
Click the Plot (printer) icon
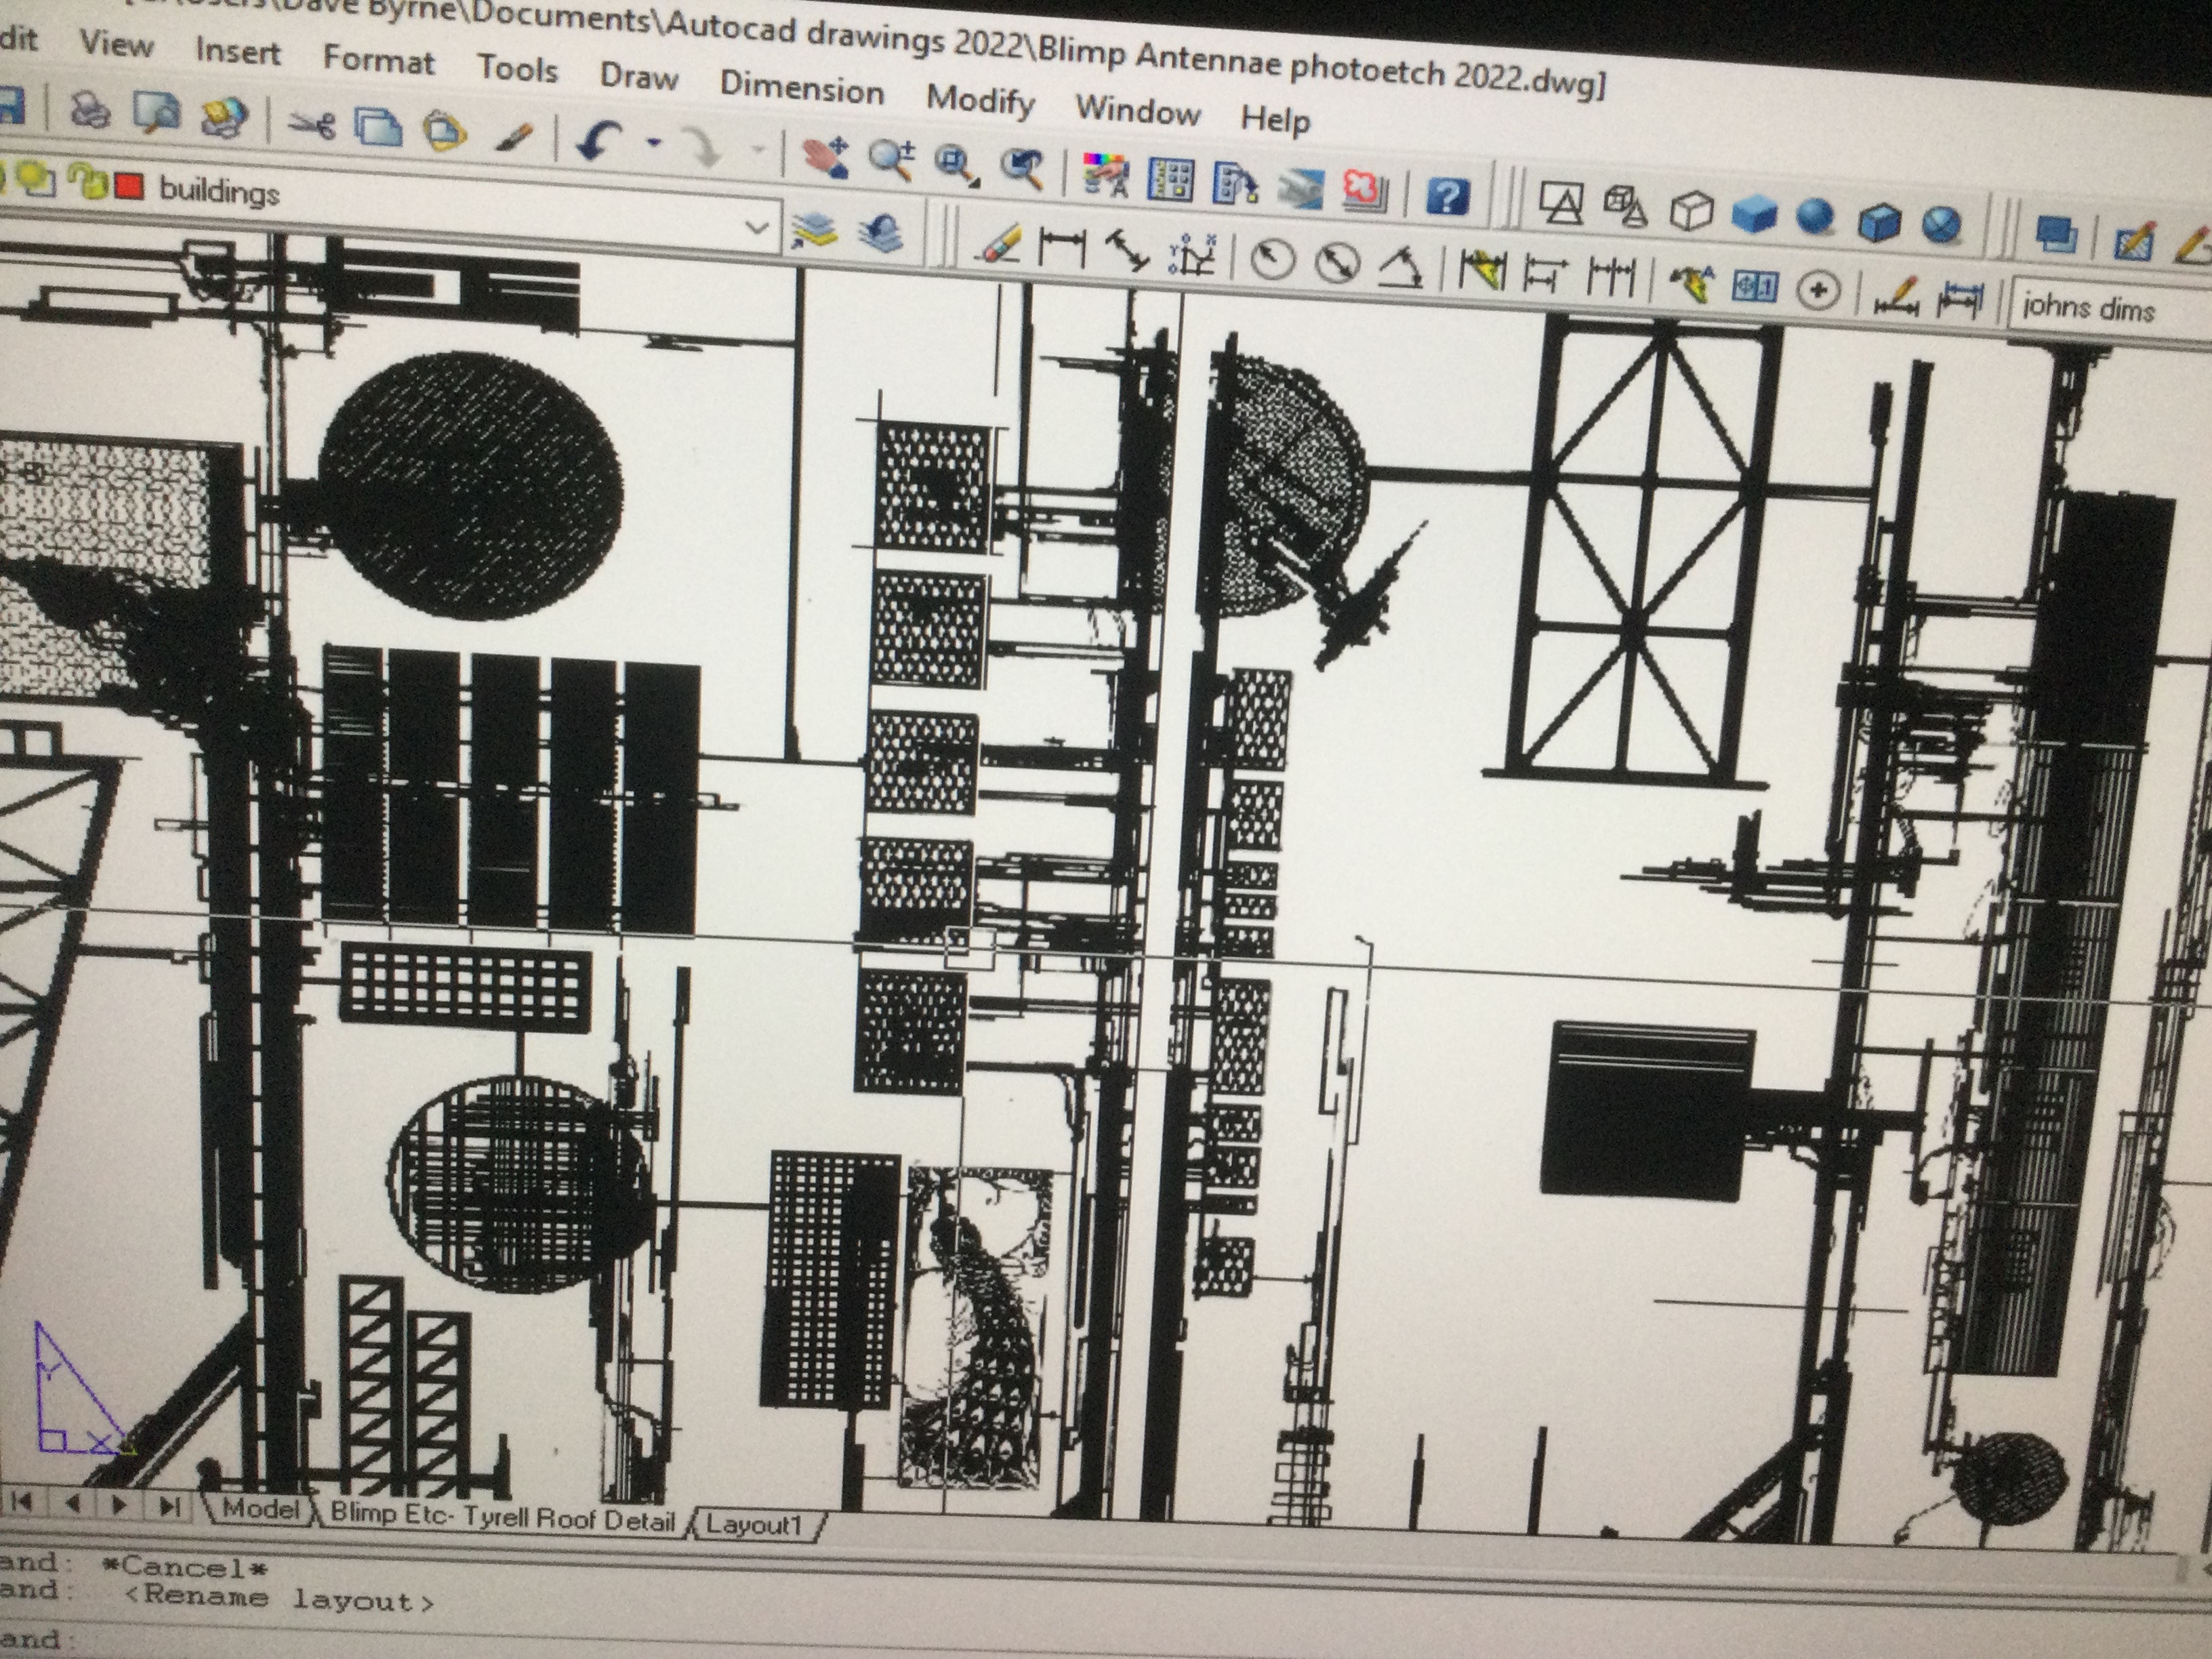point(90,109)
